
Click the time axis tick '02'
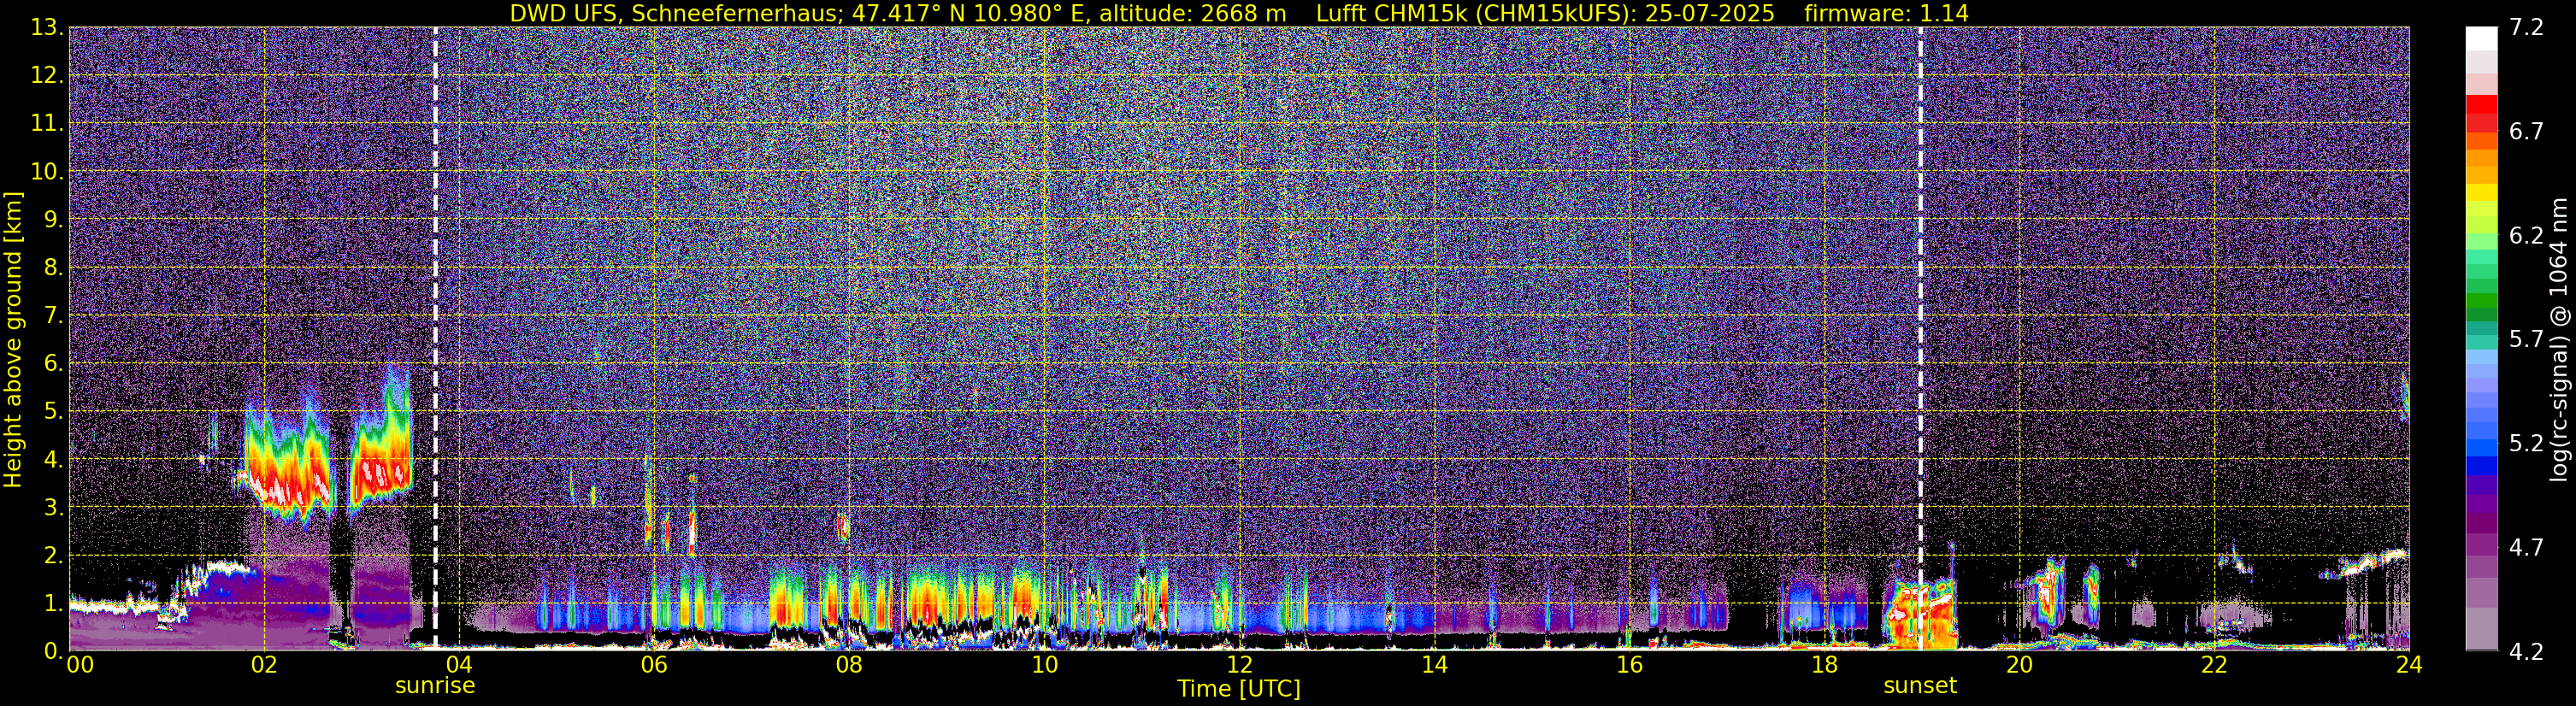click(x=264, y=665)
